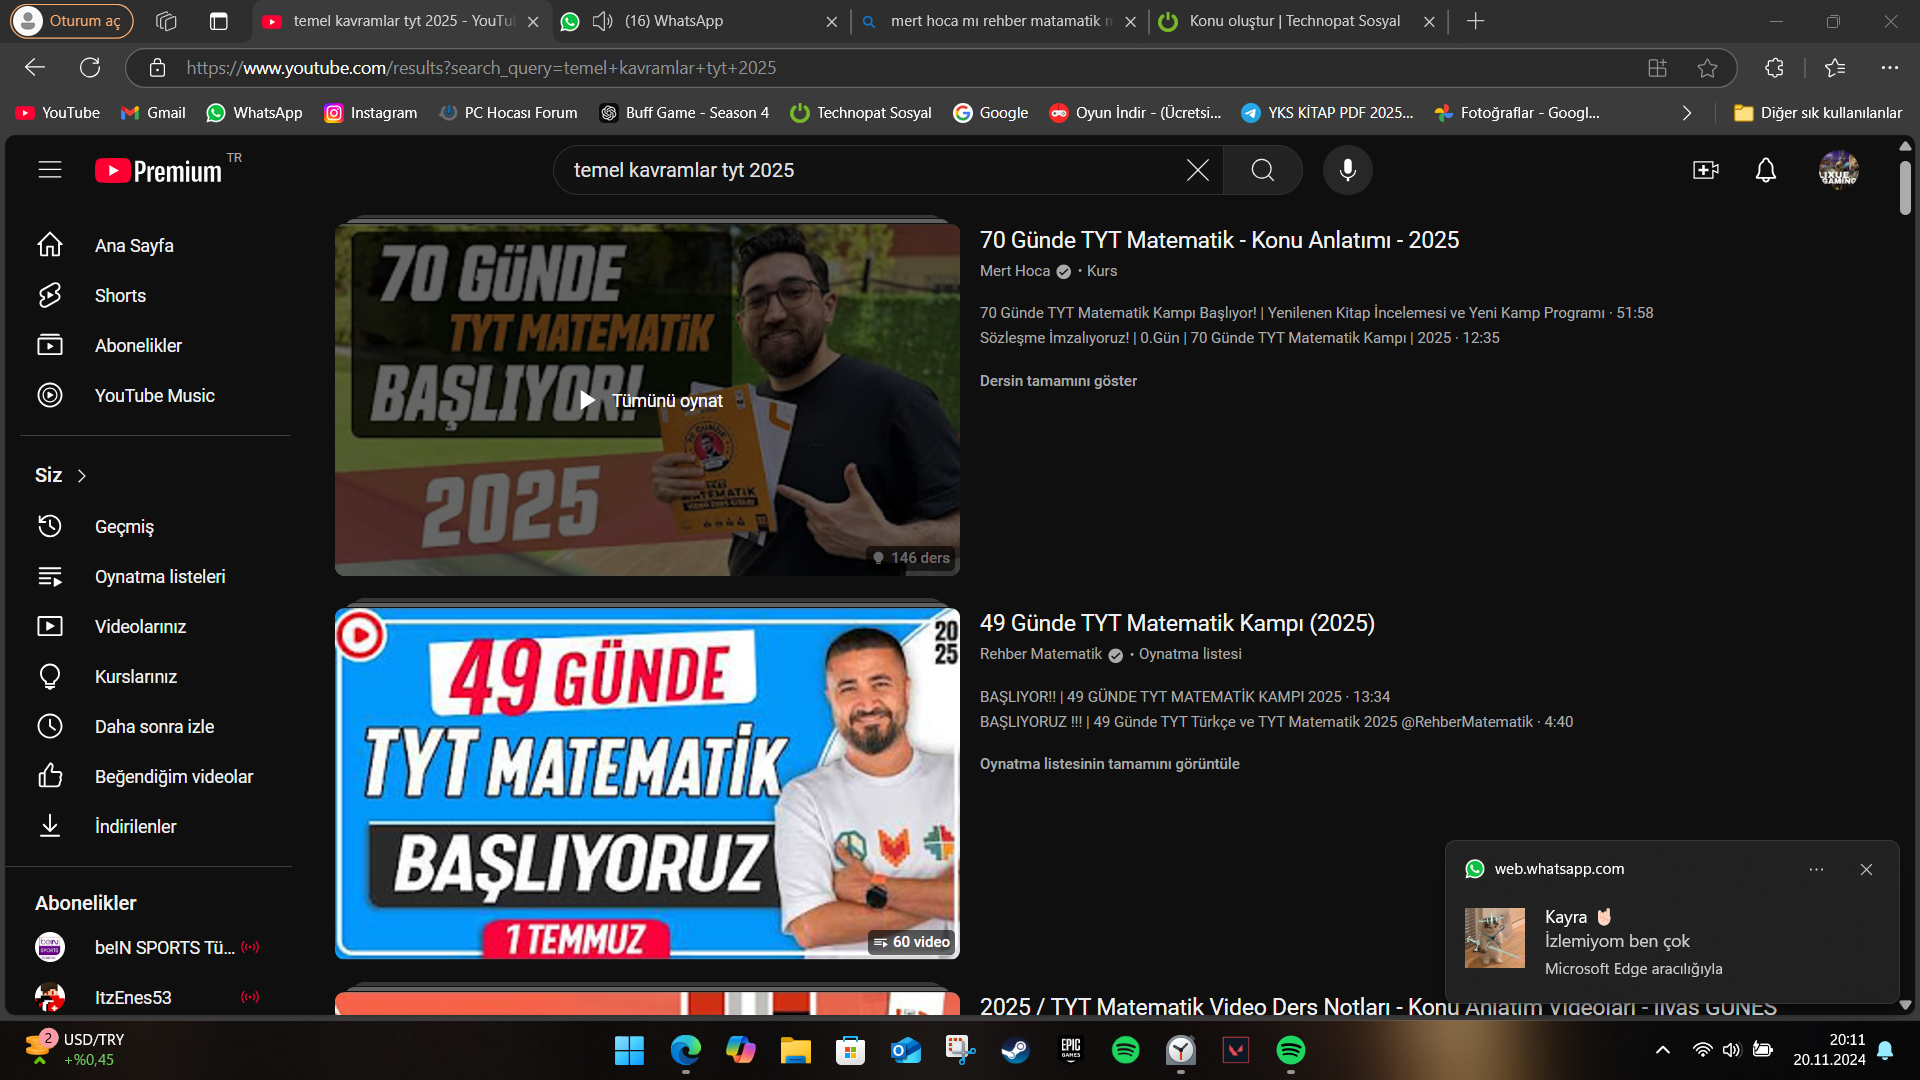Open the Shorts section in sidebar

(120, 296)
